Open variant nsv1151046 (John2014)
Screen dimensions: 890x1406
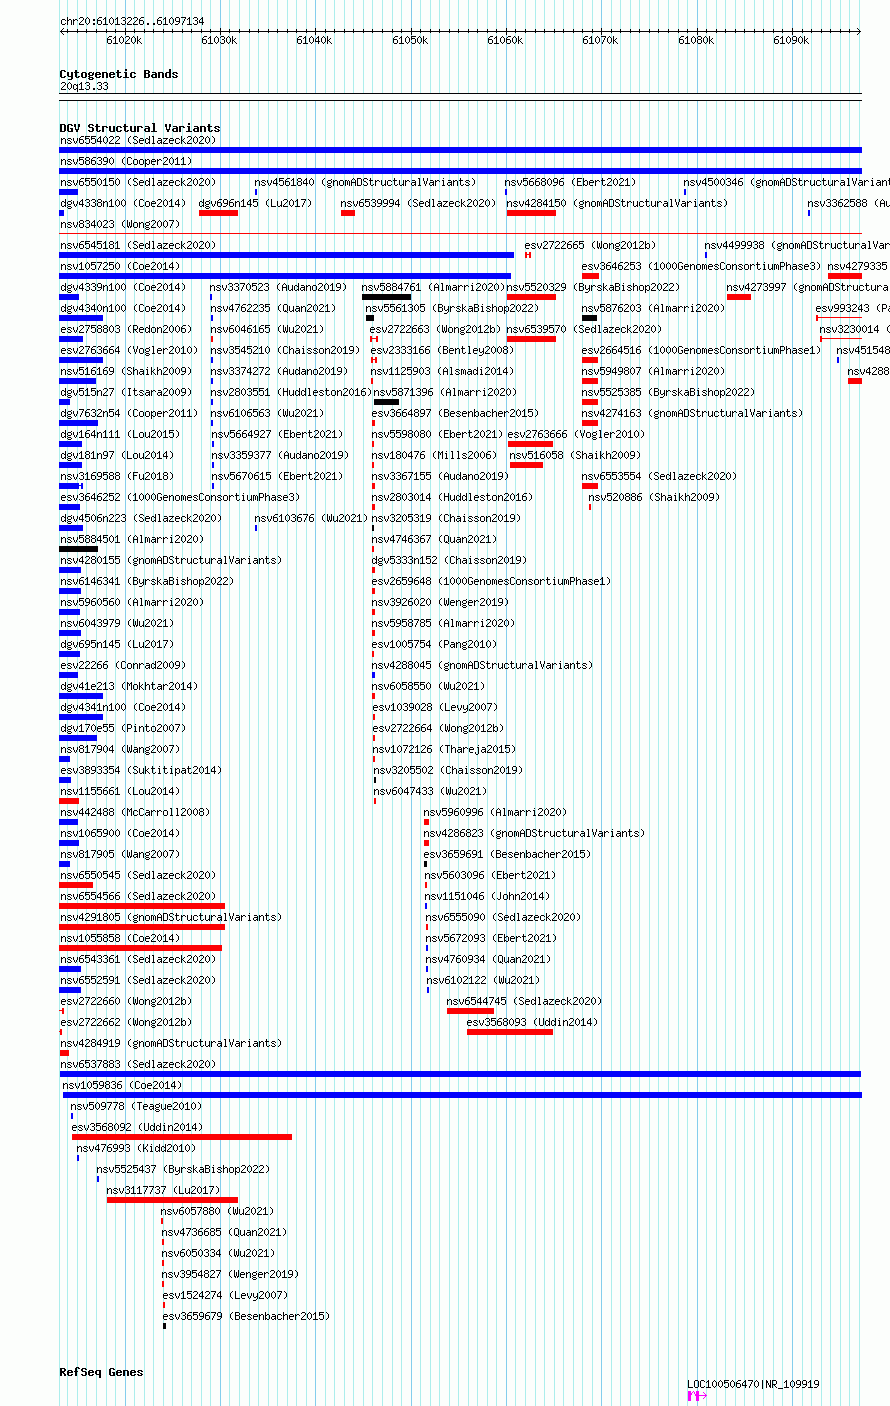(488, 896)
